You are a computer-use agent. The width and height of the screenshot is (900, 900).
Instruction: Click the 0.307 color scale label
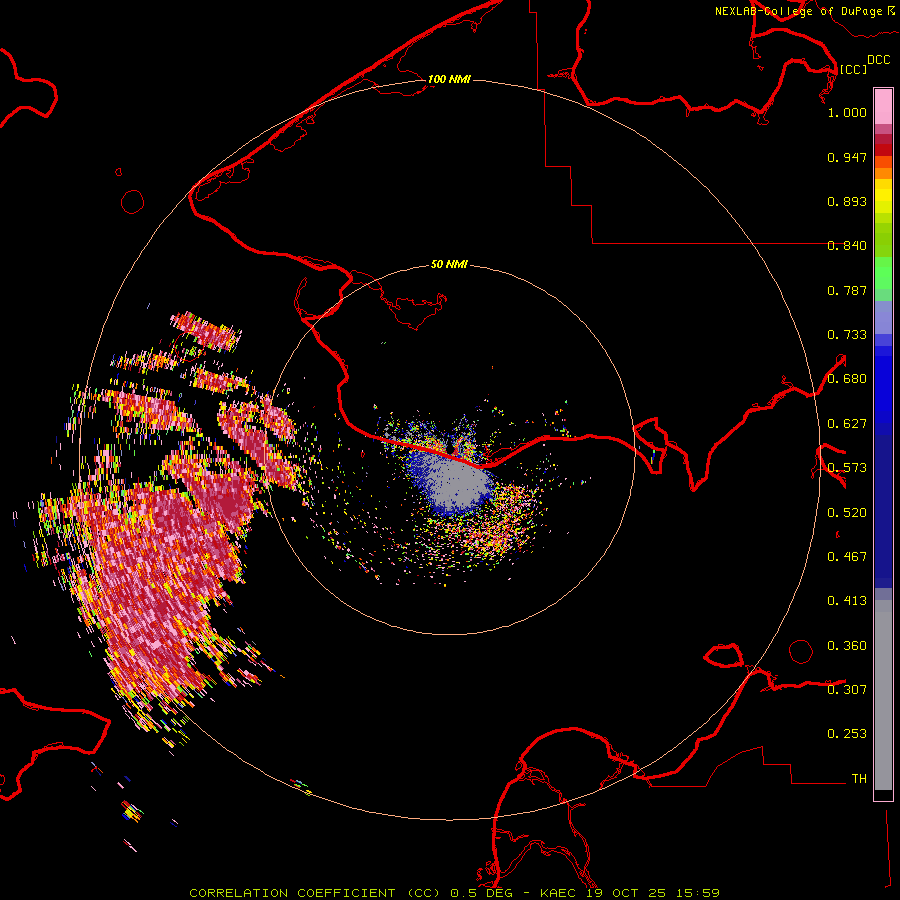coord(847,689)
